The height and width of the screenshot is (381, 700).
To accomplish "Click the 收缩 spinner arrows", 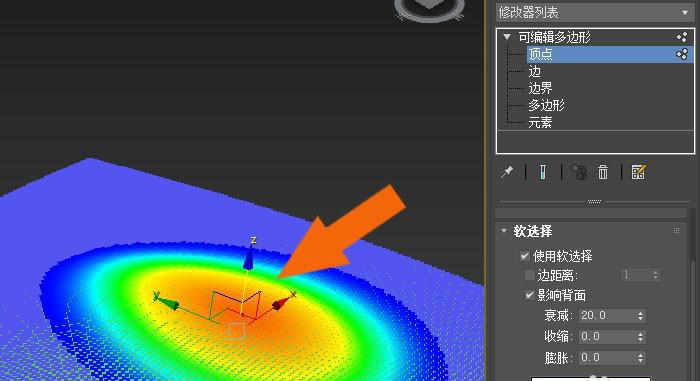I will click(x=641, y=336).
